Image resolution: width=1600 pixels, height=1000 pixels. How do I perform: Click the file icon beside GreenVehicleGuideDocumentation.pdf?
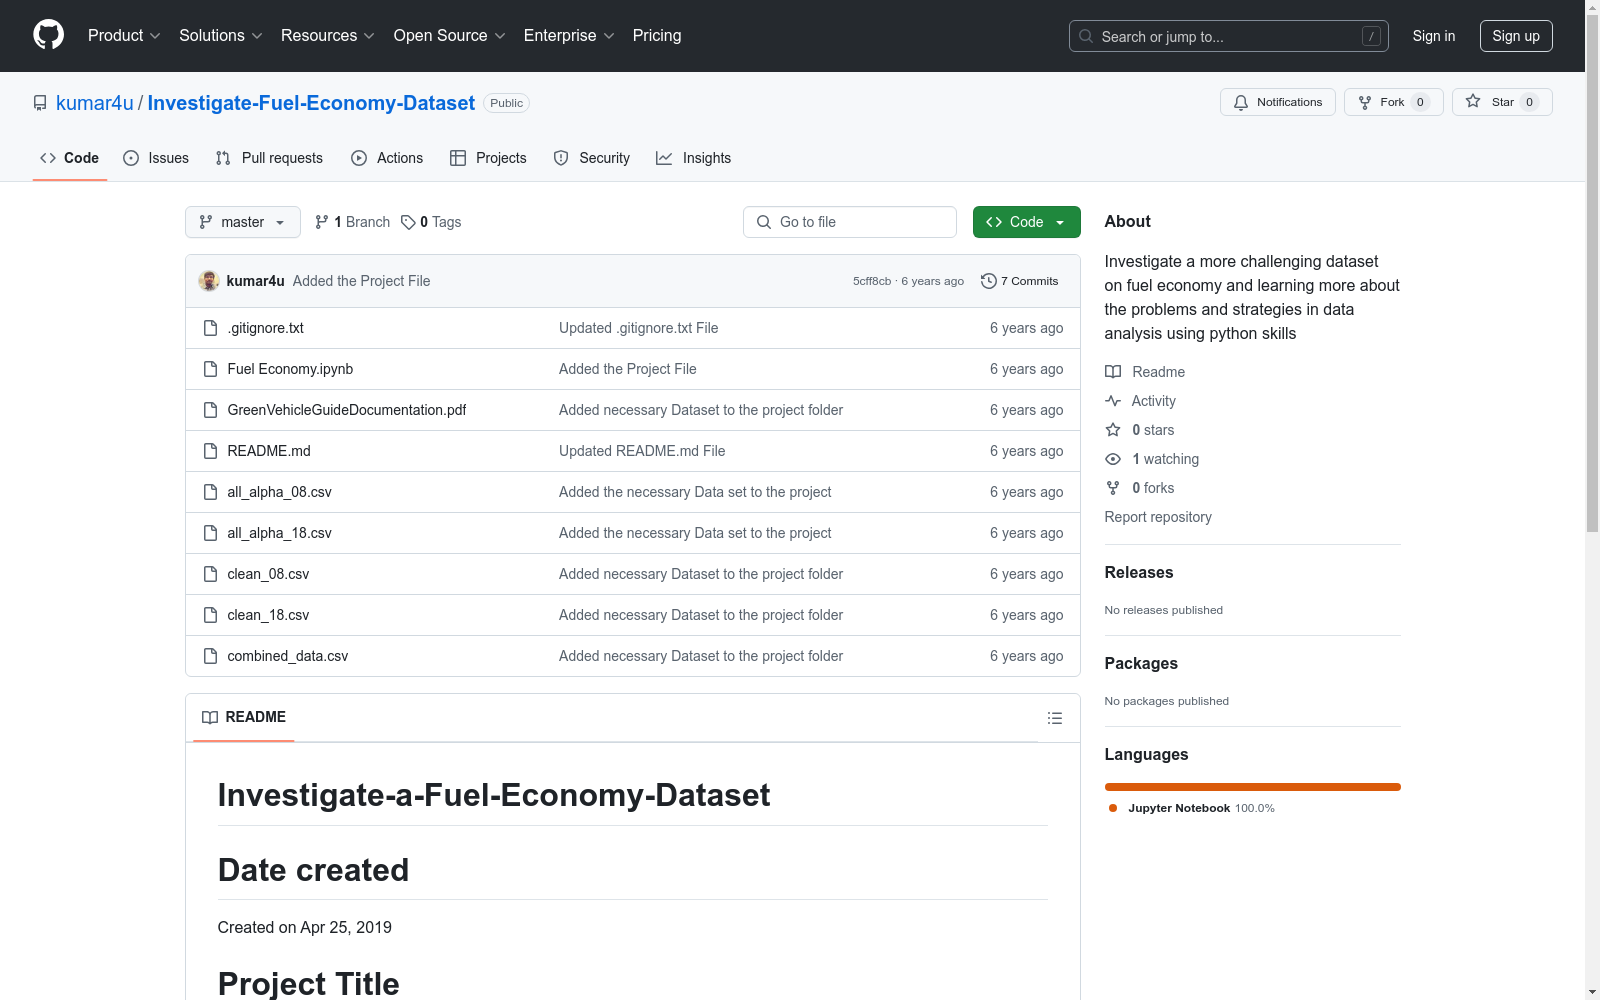[x=210, y=410]
